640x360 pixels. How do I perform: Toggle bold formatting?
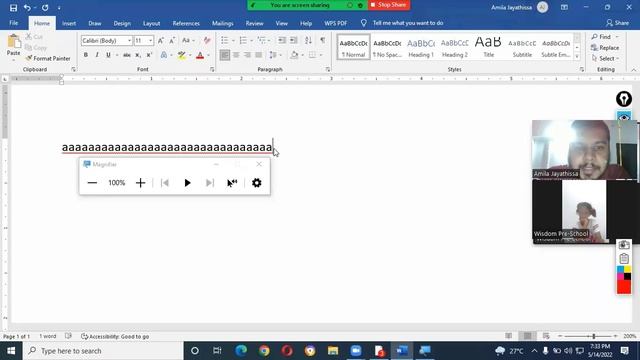[86, 55]
